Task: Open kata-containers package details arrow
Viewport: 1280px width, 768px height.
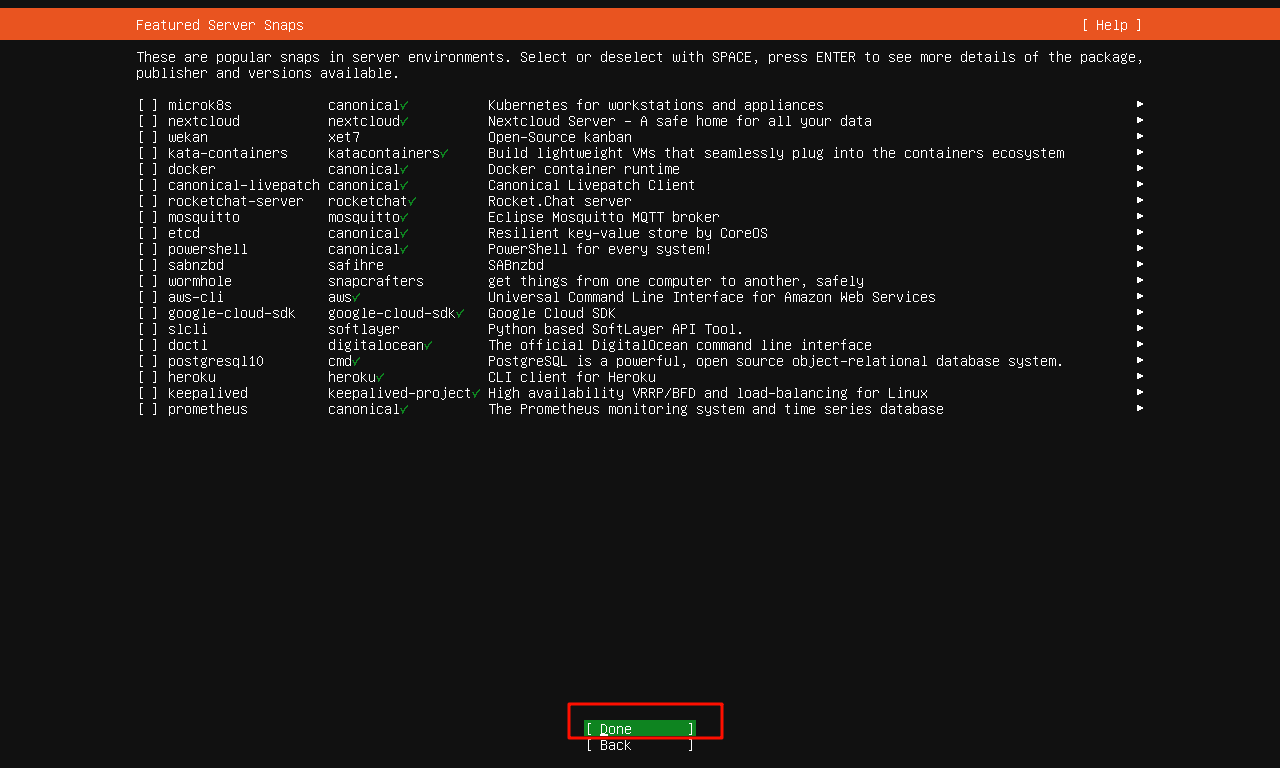Action: (1139, 152)
